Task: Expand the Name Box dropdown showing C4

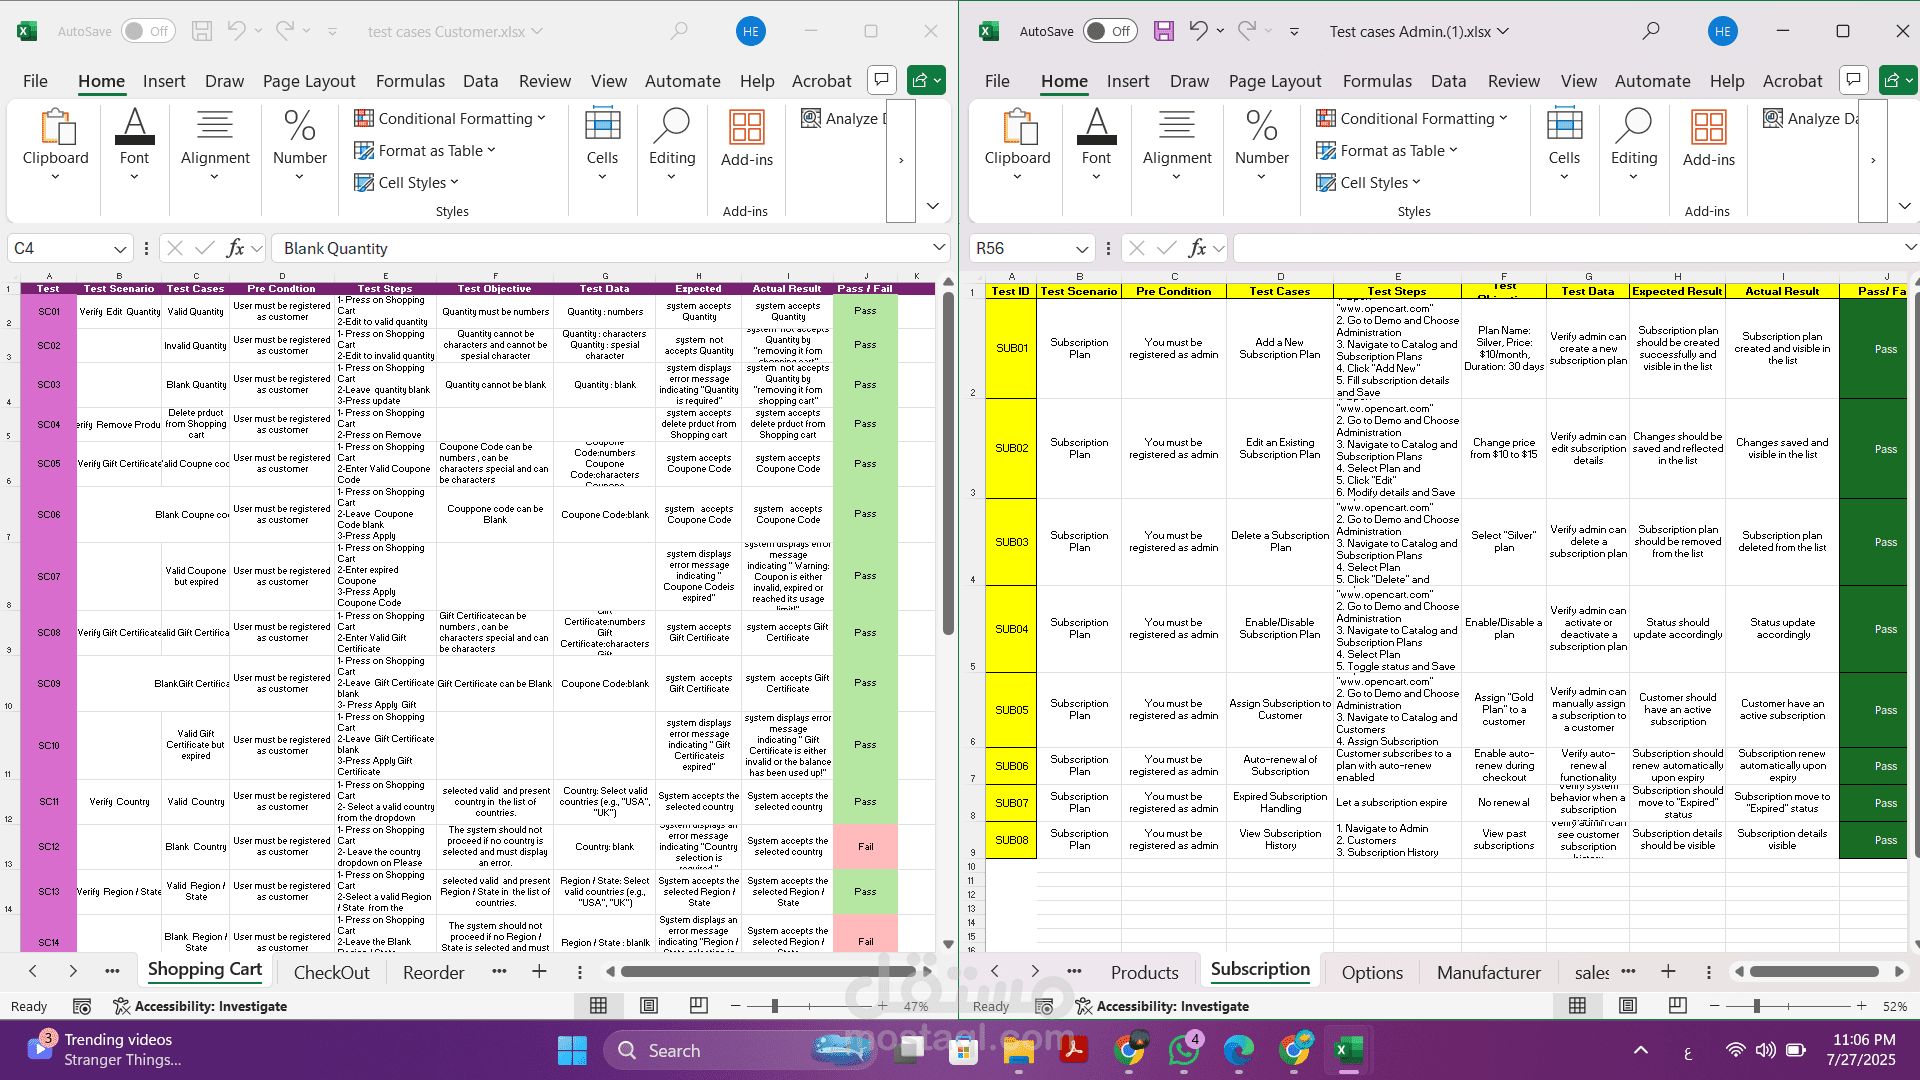Action: [120, 248]
